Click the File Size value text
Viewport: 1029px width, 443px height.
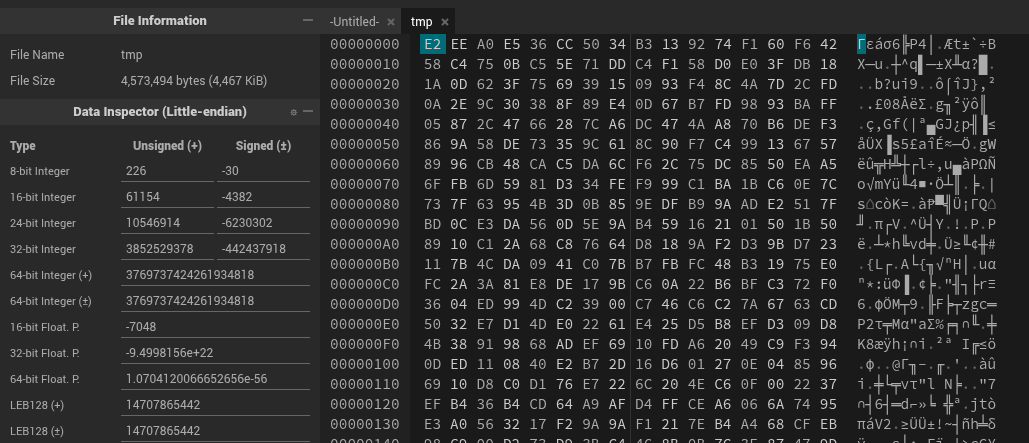click(x=180, y=80)
